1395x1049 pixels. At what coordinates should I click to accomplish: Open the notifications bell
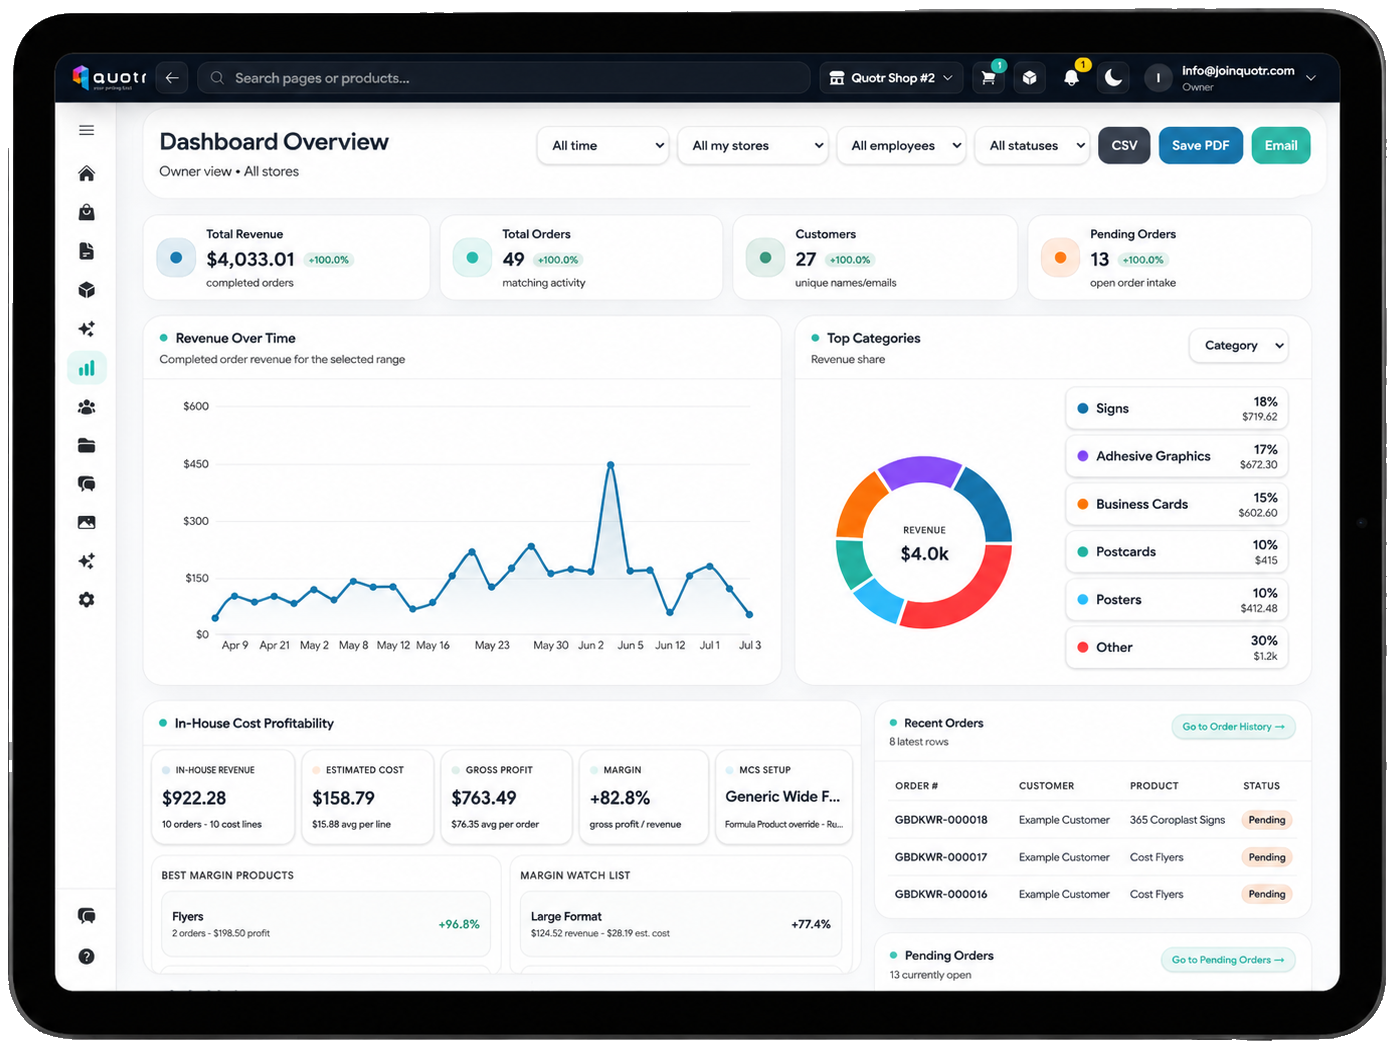tap(1072, 78)
